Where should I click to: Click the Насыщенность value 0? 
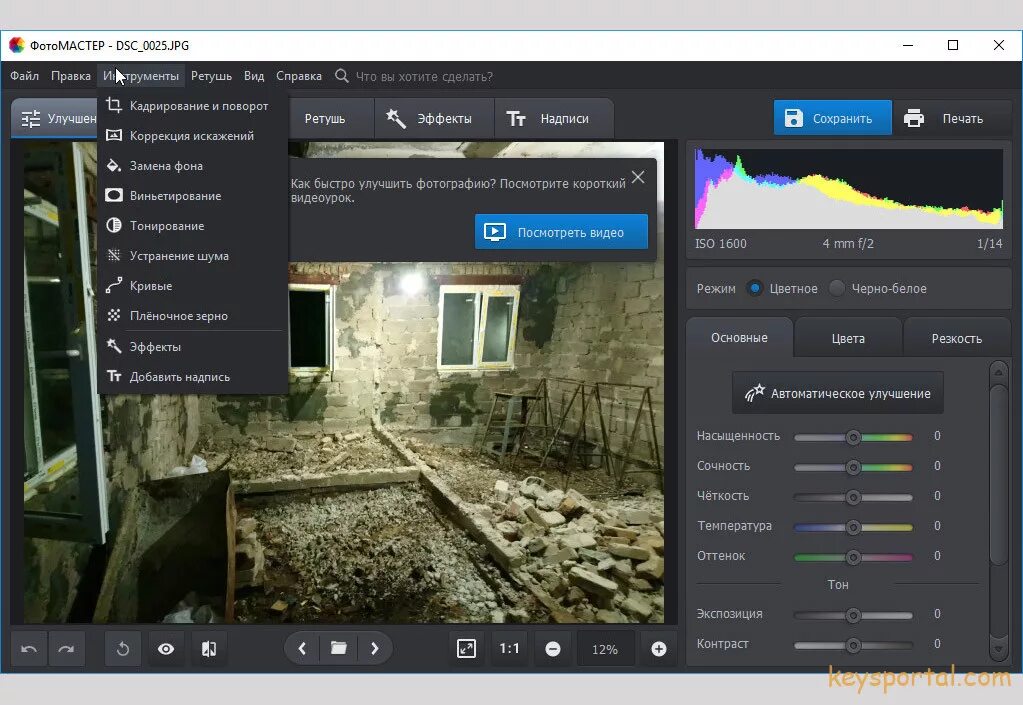(938, 436)
